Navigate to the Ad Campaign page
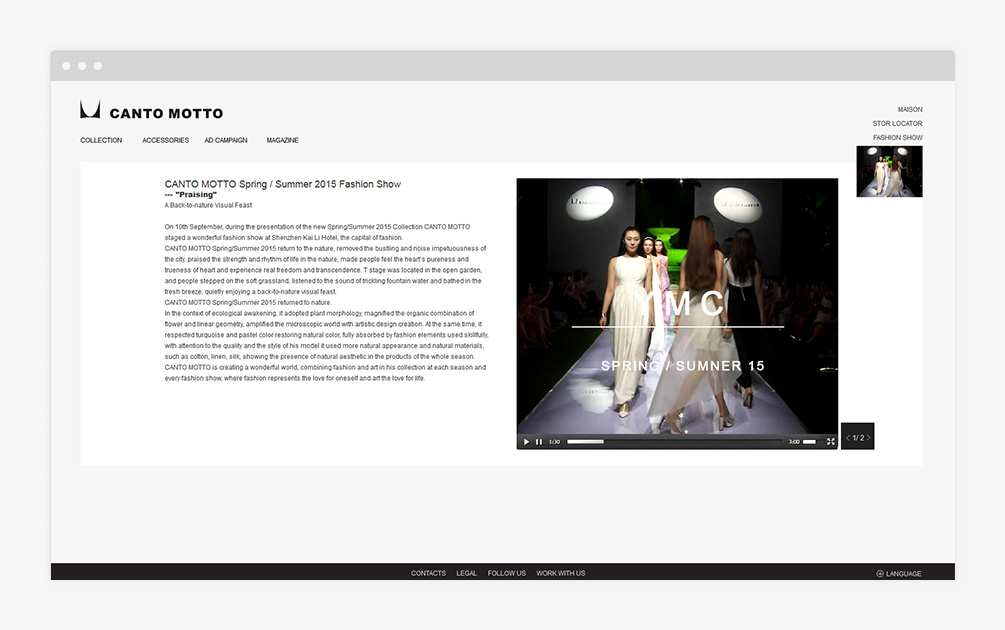 [x=226, y=141]
